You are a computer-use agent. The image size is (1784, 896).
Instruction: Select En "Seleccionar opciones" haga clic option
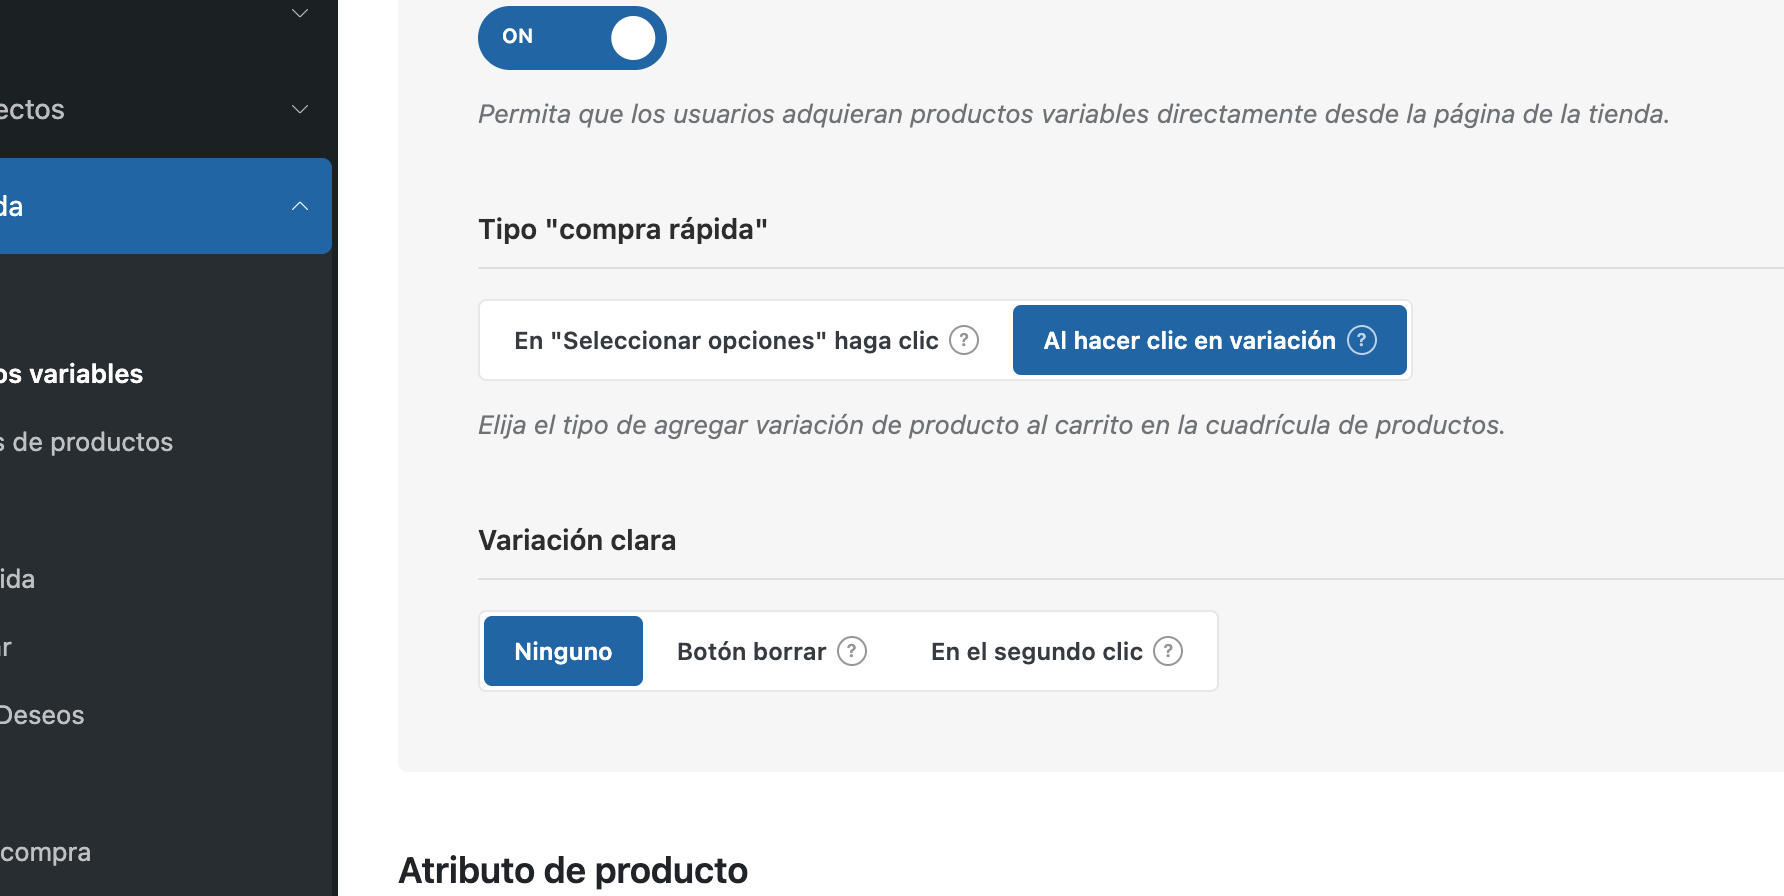(x=726, y=341)
